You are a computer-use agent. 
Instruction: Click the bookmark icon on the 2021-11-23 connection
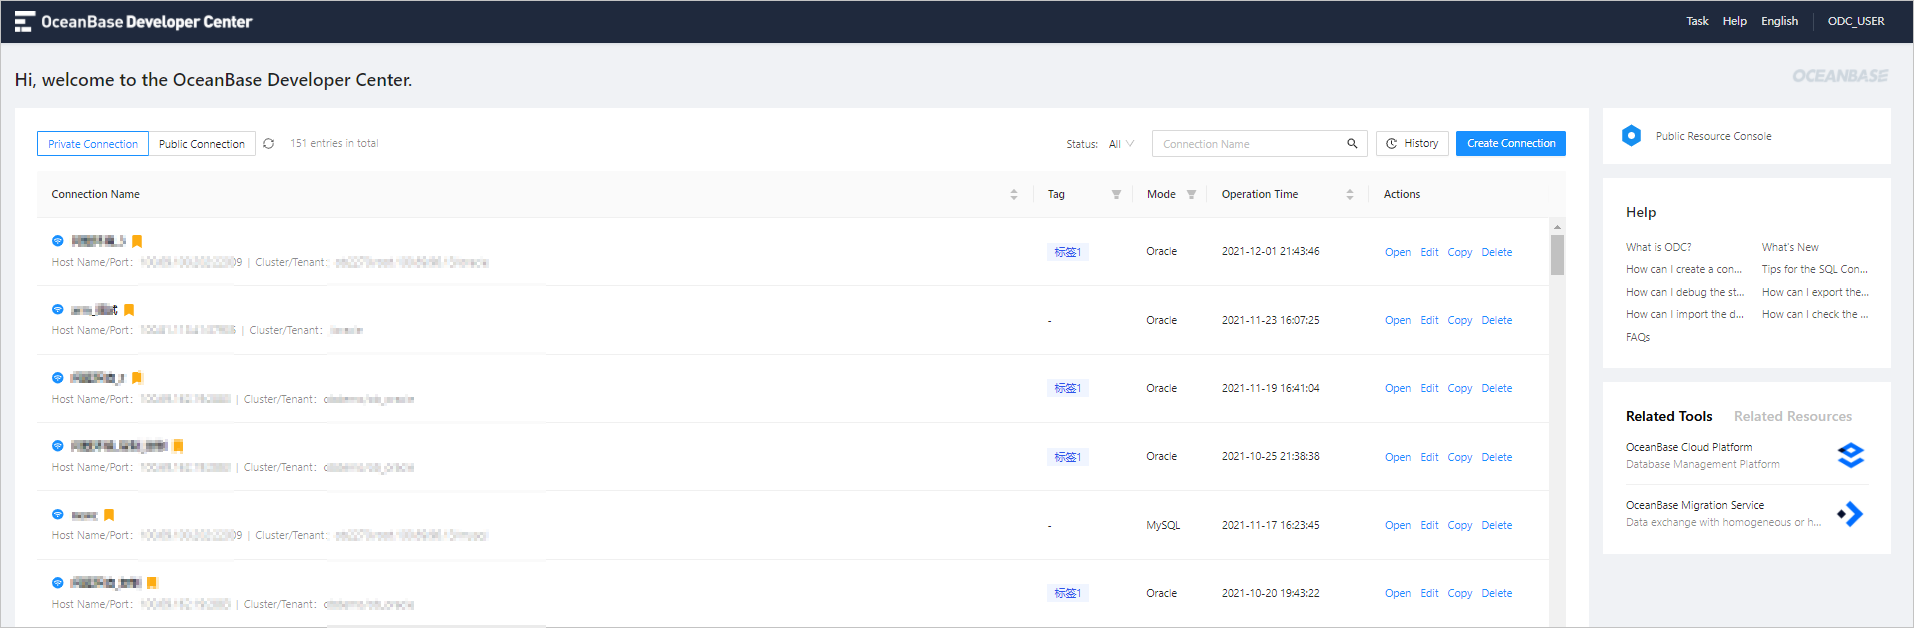click(x=129, y=310)
